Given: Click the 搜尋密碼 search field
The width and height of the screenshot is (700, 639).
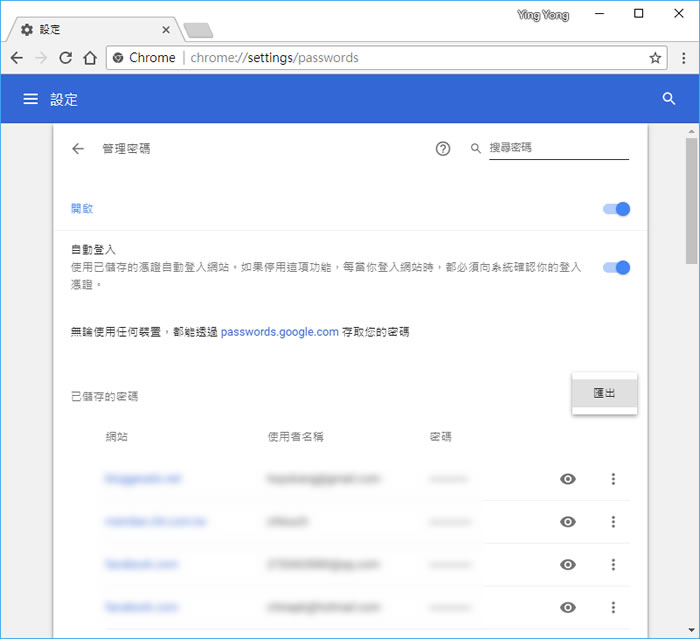Looking at the screenshot, I should coord(558,148).
